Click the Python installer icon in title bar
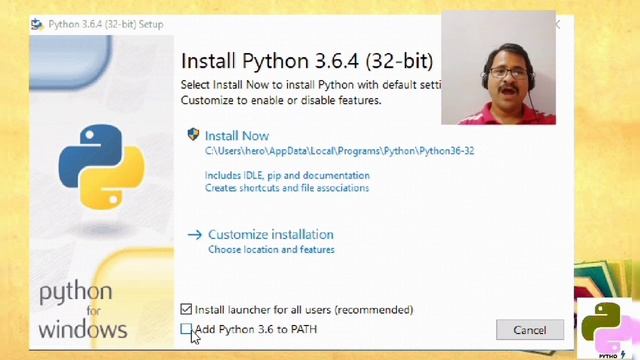This screenshot has height=360, width=640. tap(37, 24)
